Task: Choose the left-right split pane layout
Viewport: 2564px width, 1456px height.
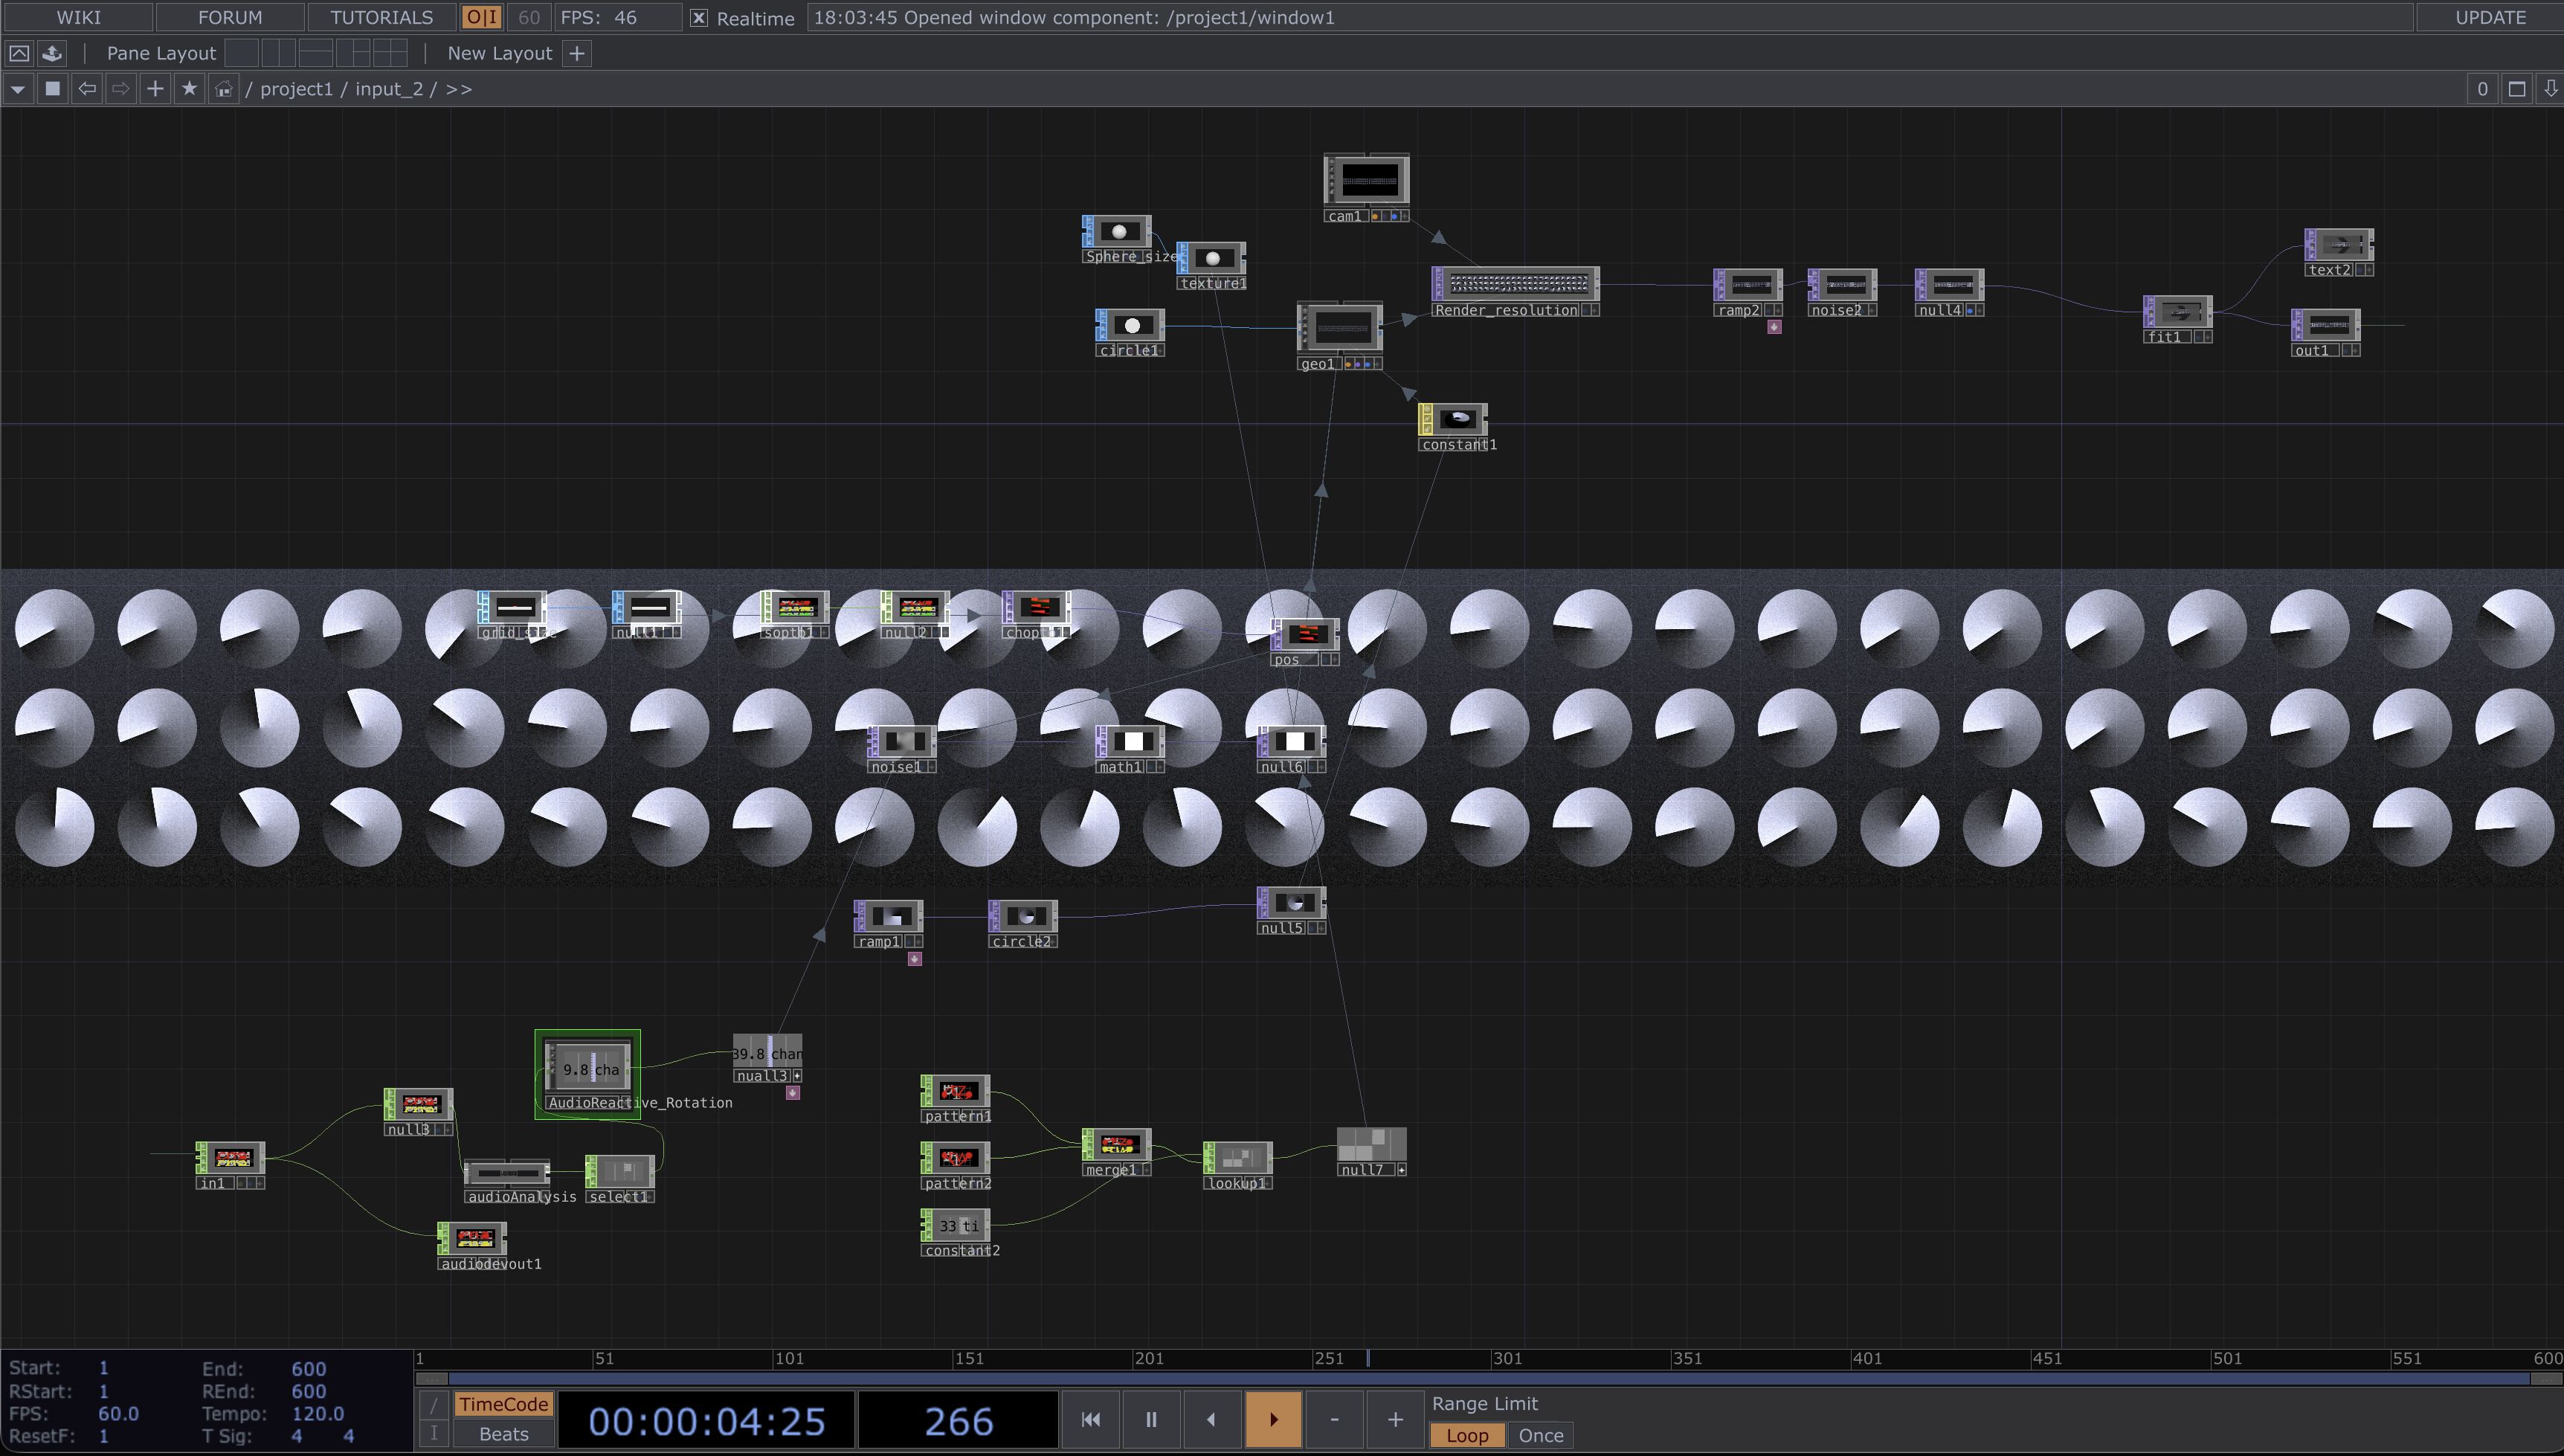Action: [x=278, y=53]
